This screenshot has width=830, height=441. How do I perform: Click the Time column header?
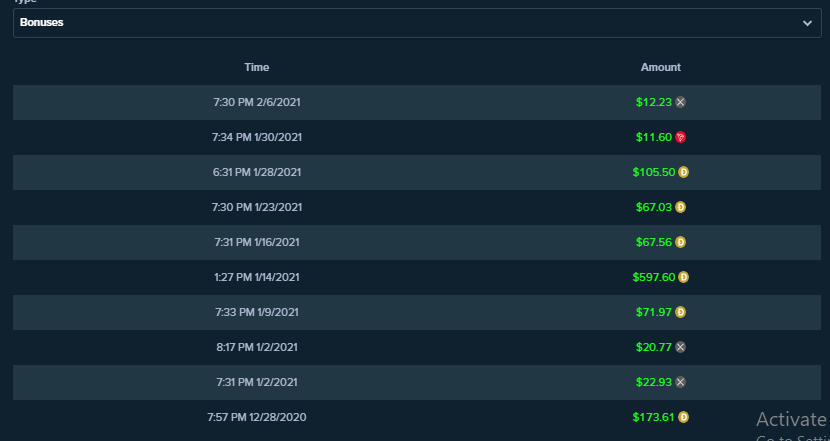[257, 67]
